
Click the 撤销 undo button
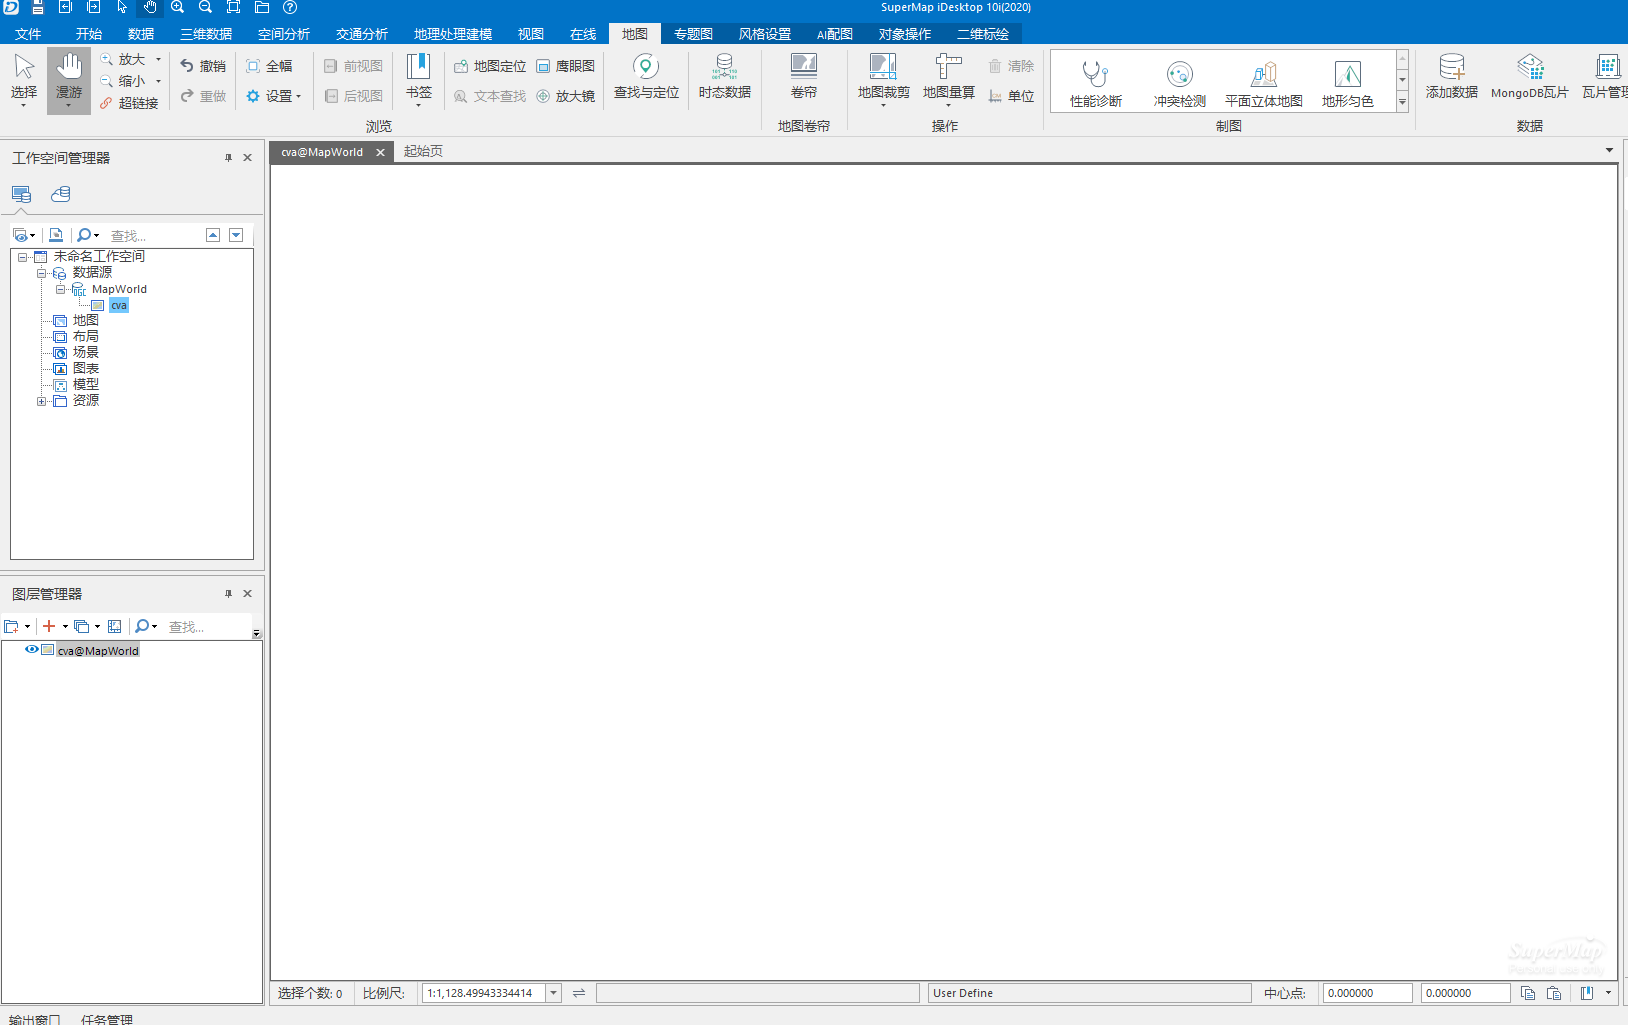(203, 66)
